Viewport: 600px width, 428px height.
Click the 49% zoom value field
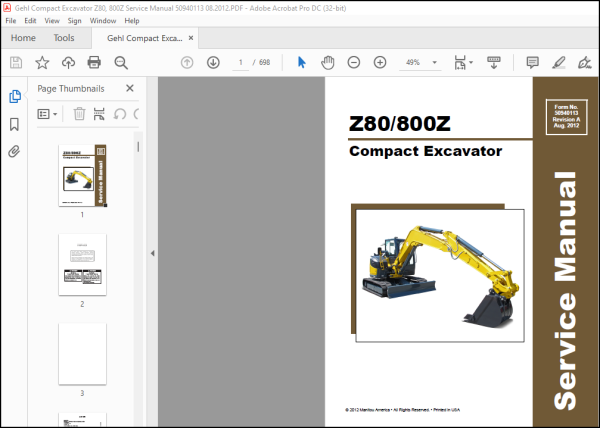pyautogui.click(x=413, y=62)
